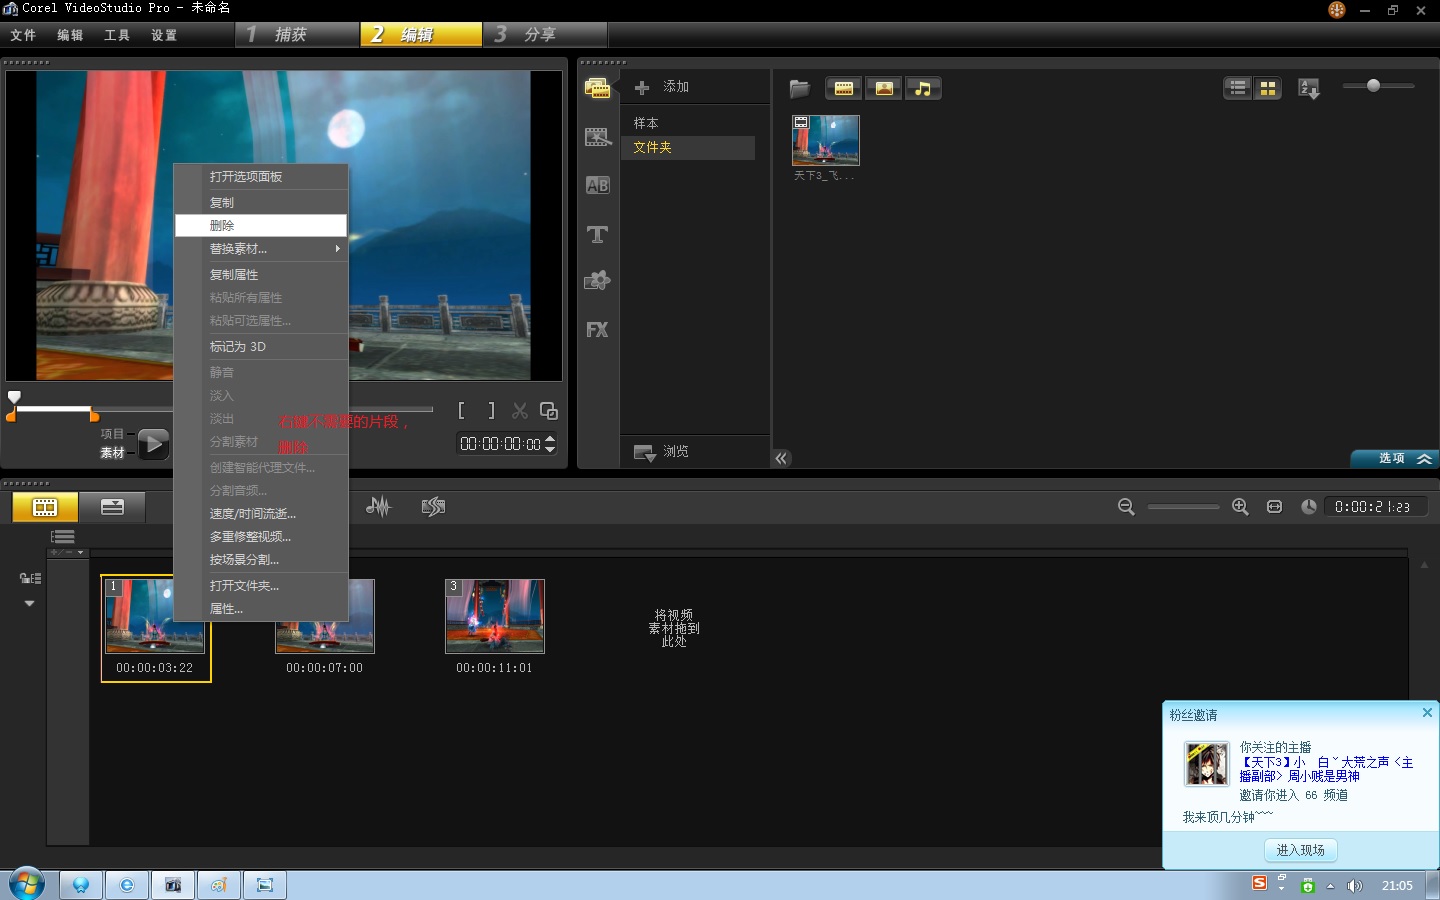
Task: Open the Graphic library icon
Action: pos(597,281)
